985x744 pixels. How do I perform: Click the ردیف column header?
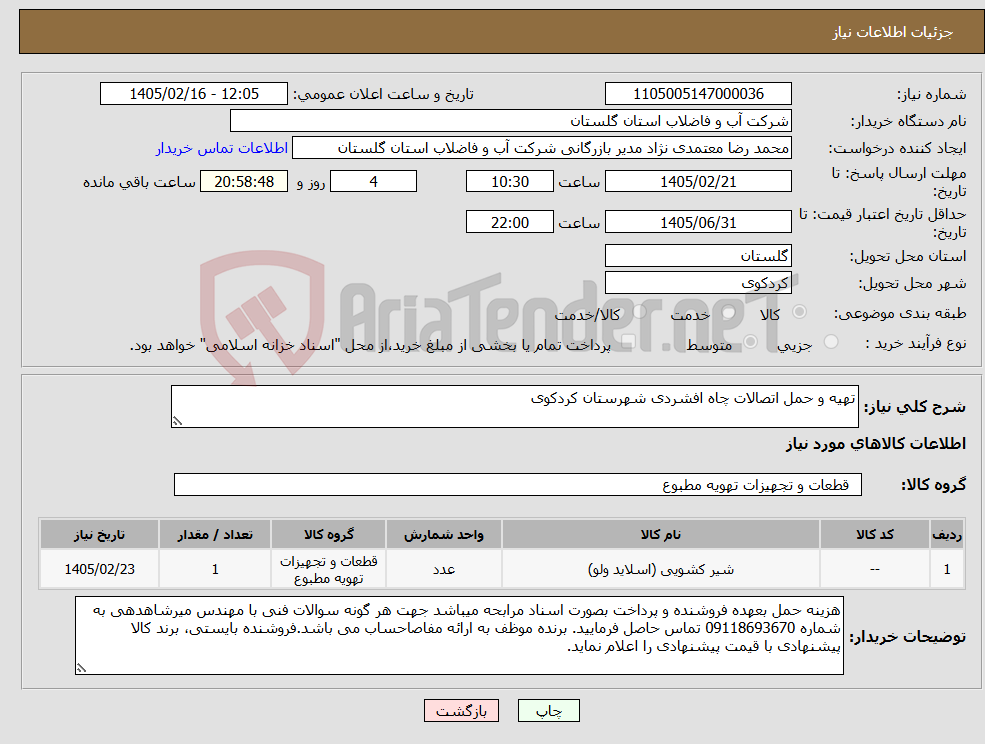point(947,534)
